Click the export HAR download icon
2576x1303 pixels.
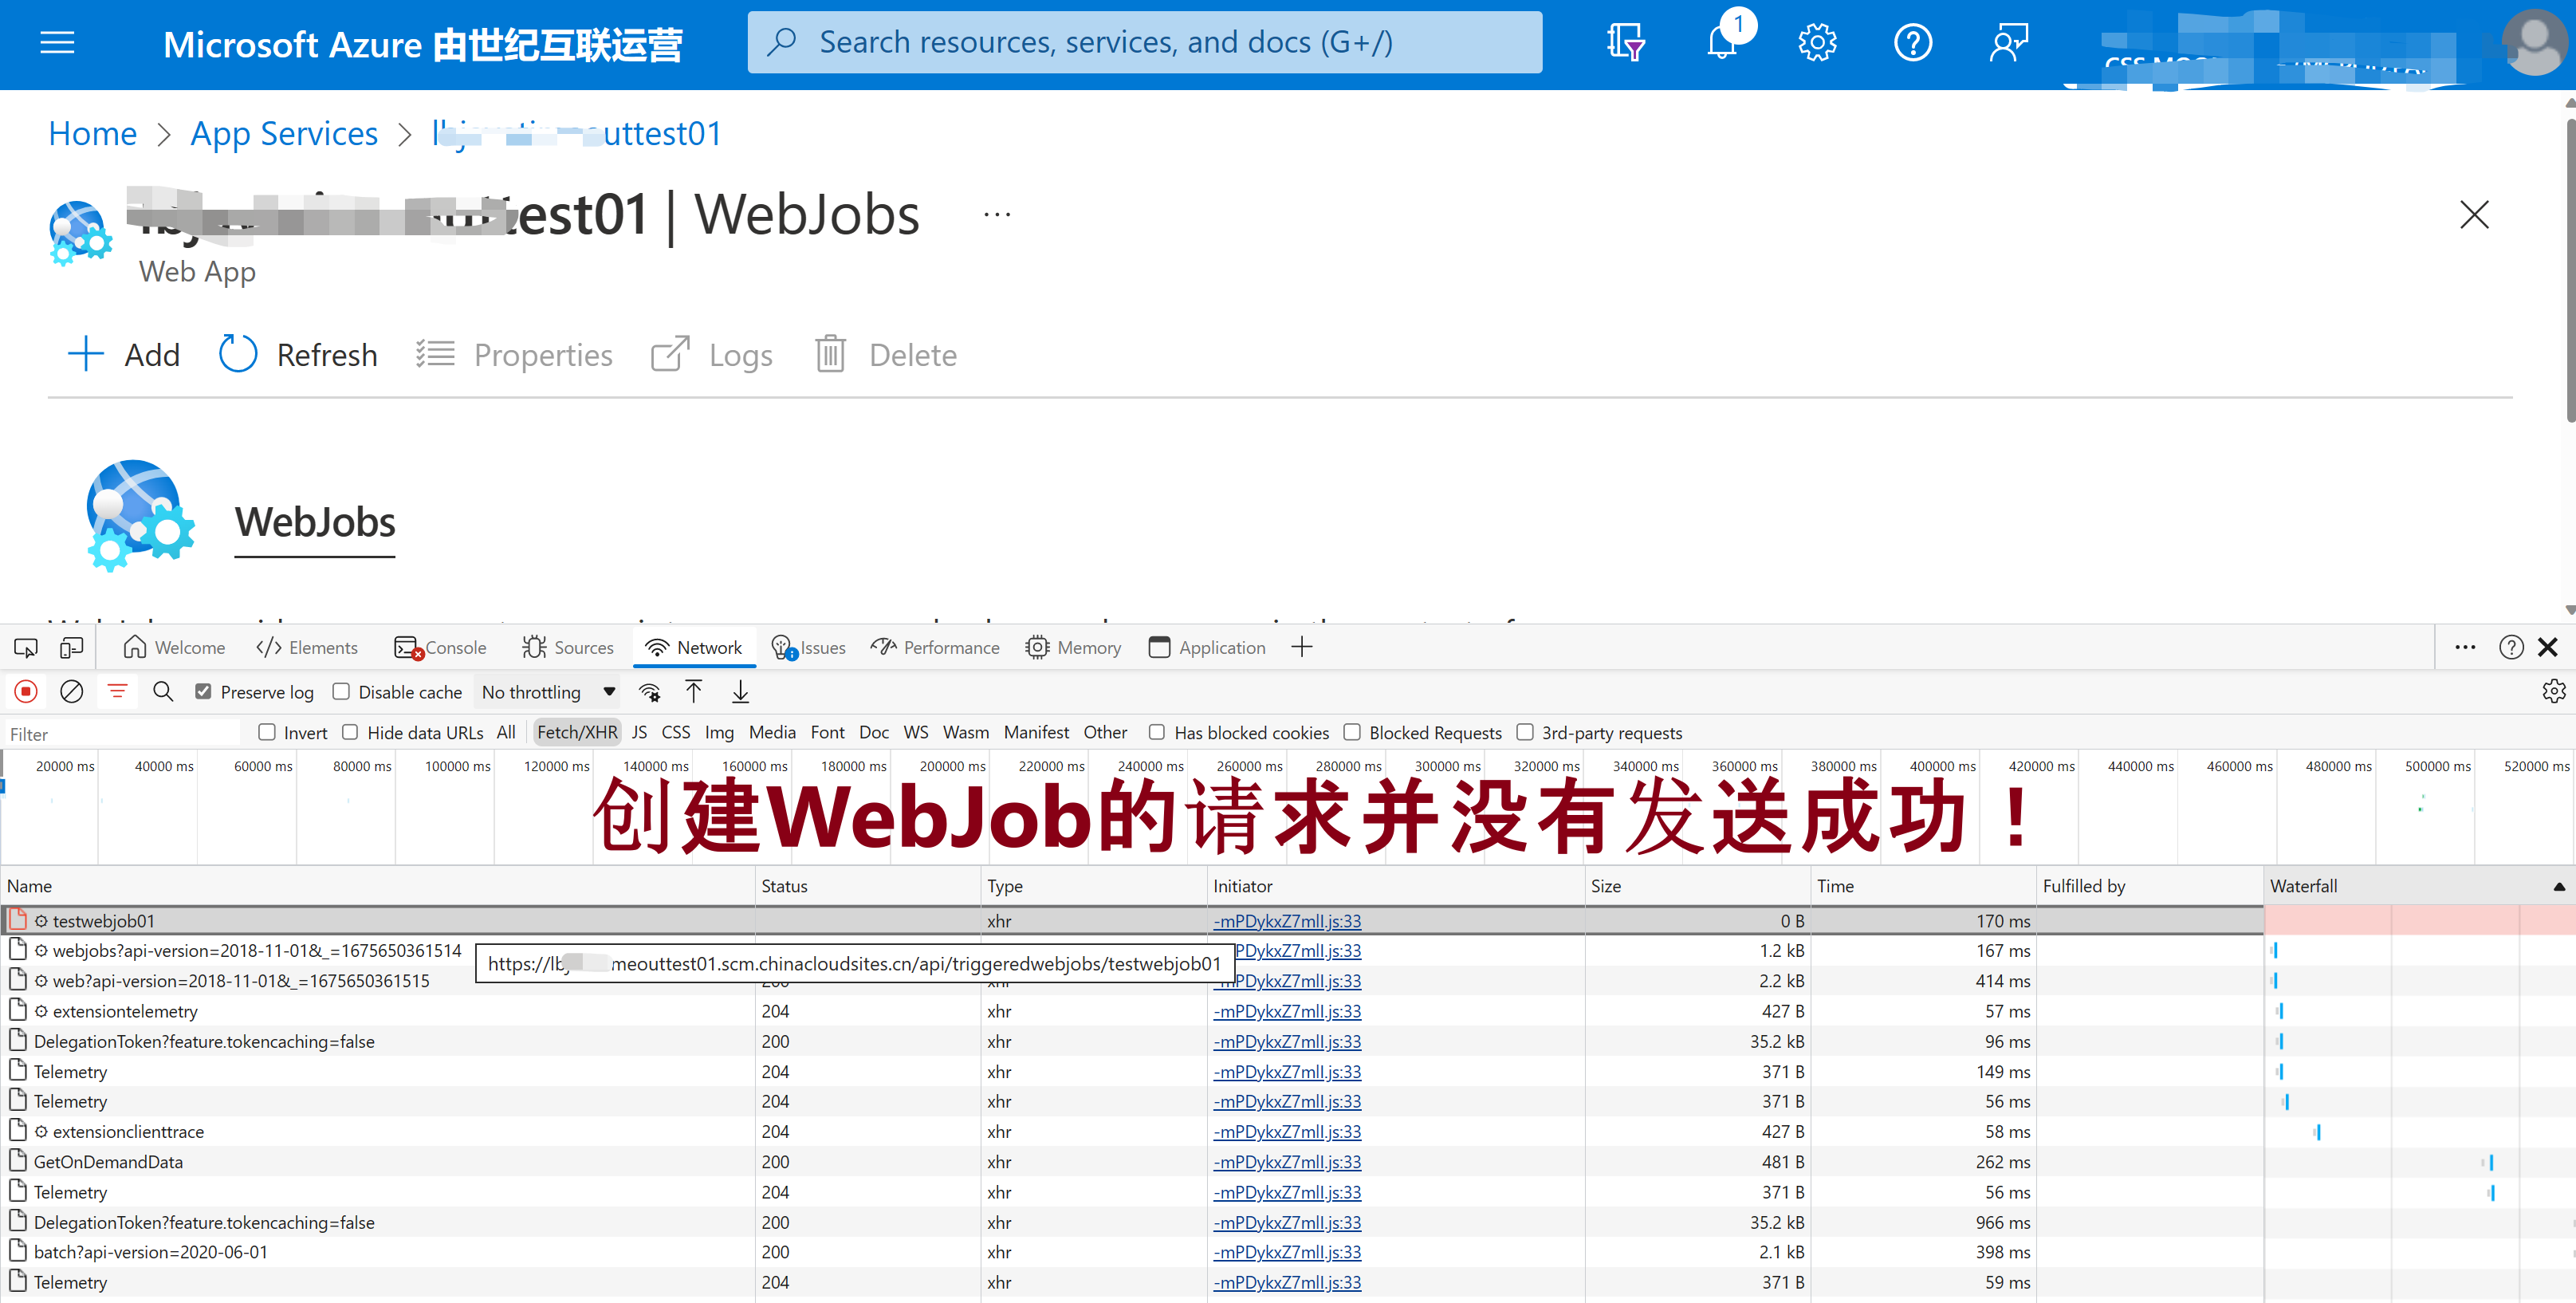[x=740, y=691]
